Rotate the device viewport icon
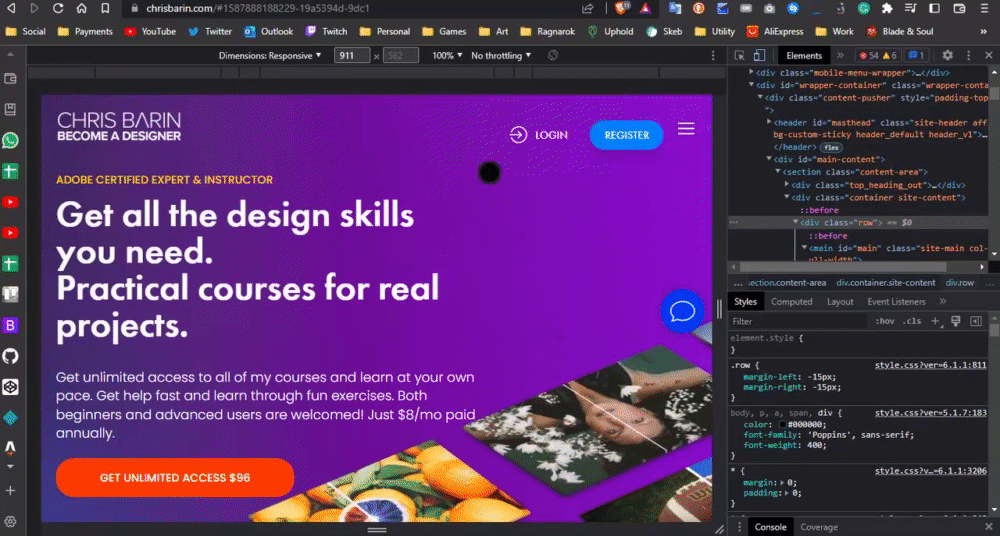 coord(553,56)
